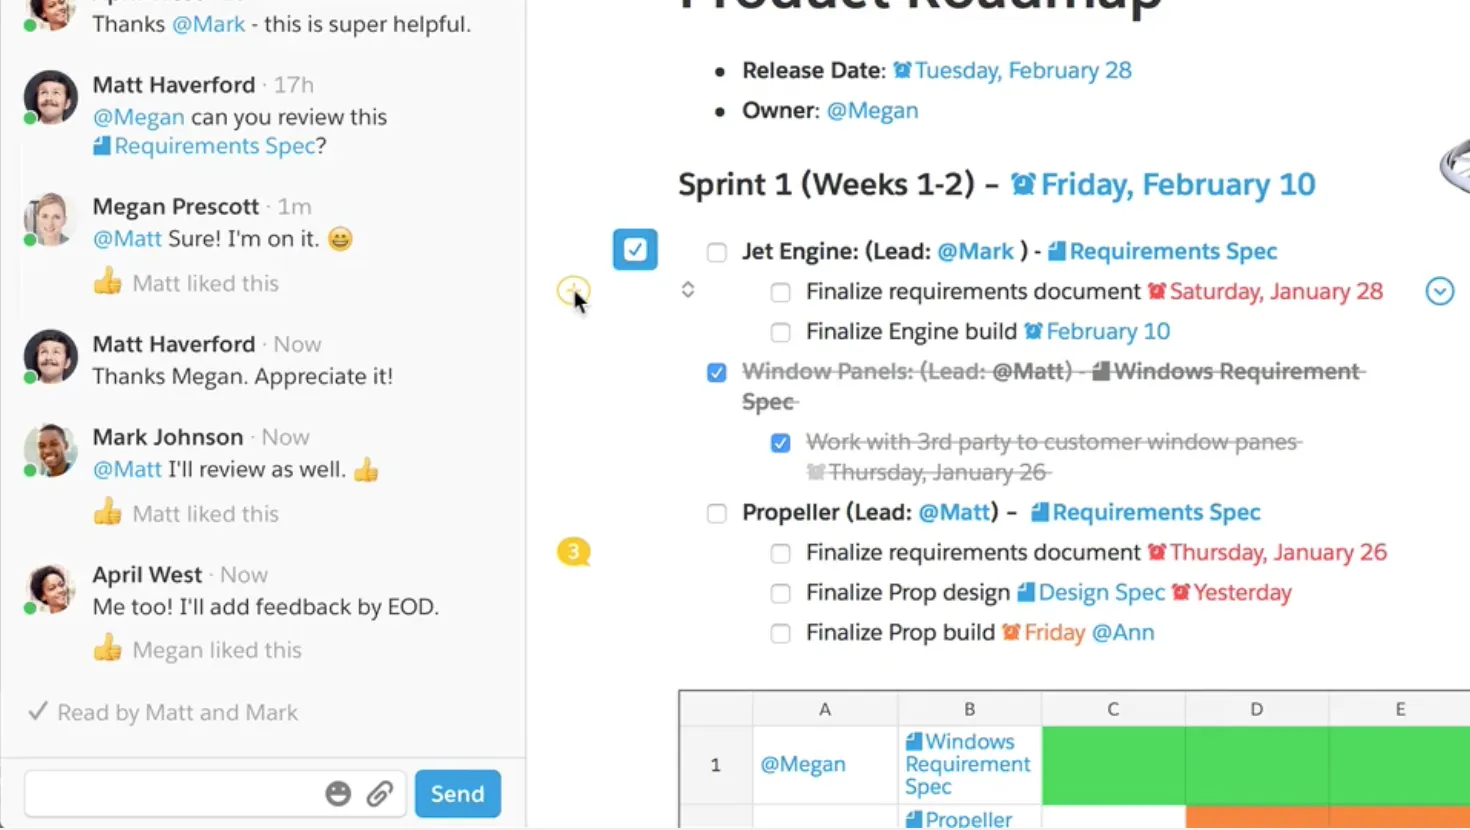1470x830 pixels.
Task: Open the Design Spec document link
Action: (x=1100, y=593)
